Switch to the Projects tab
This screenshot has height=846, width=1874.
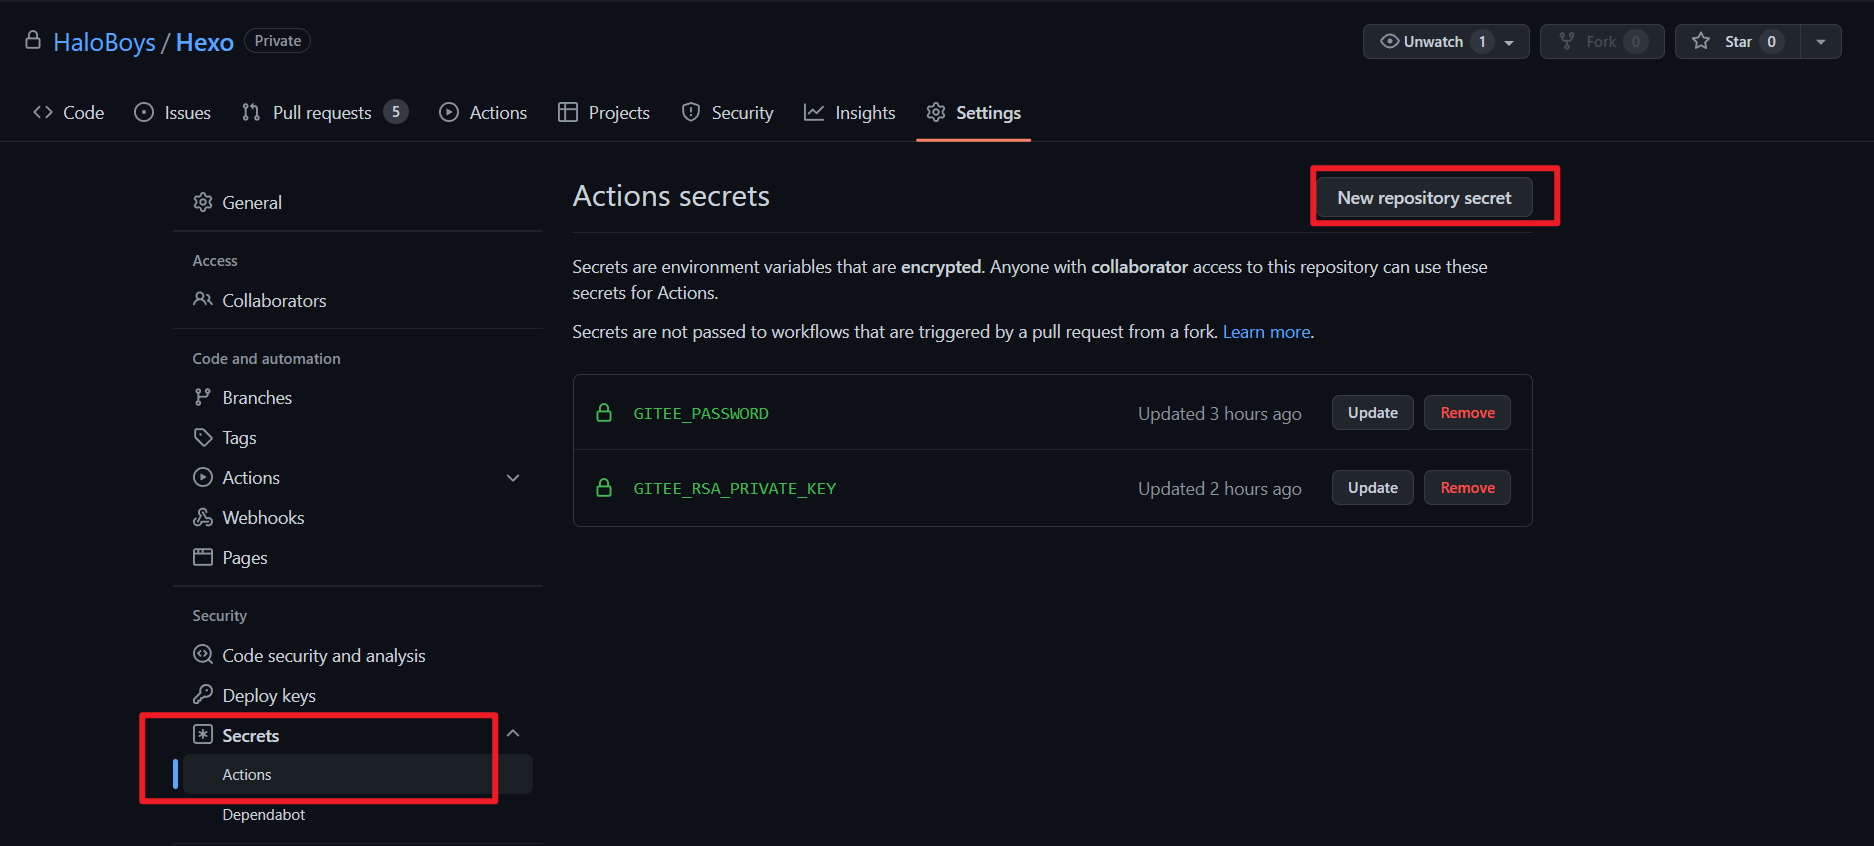604,112
